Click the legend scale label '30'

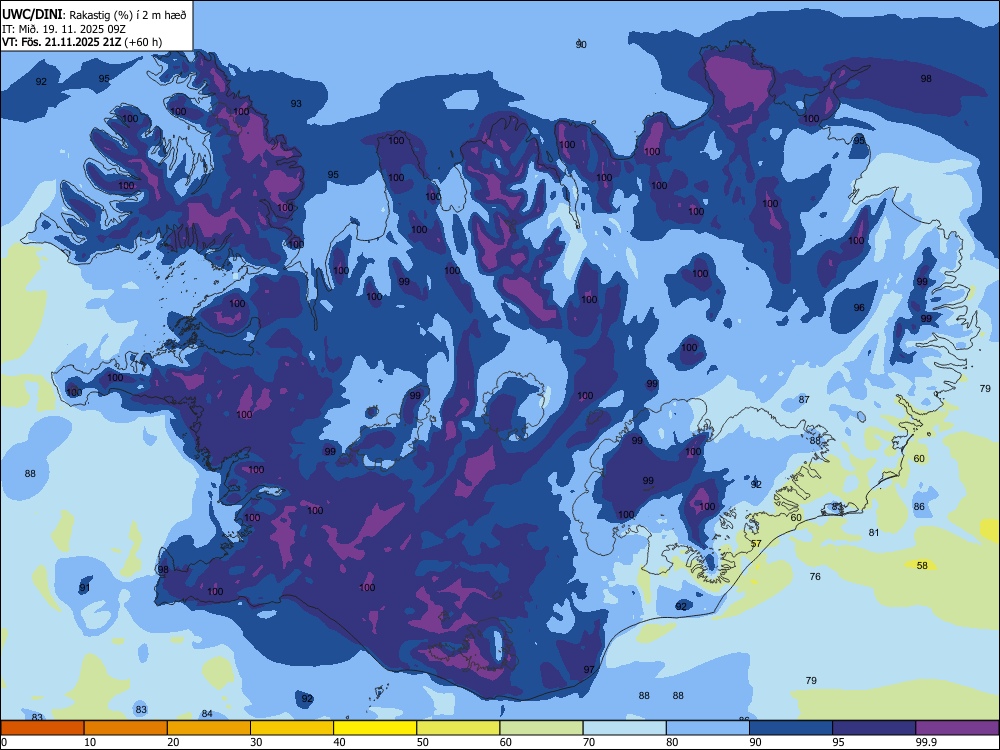[x=256, y=742]
